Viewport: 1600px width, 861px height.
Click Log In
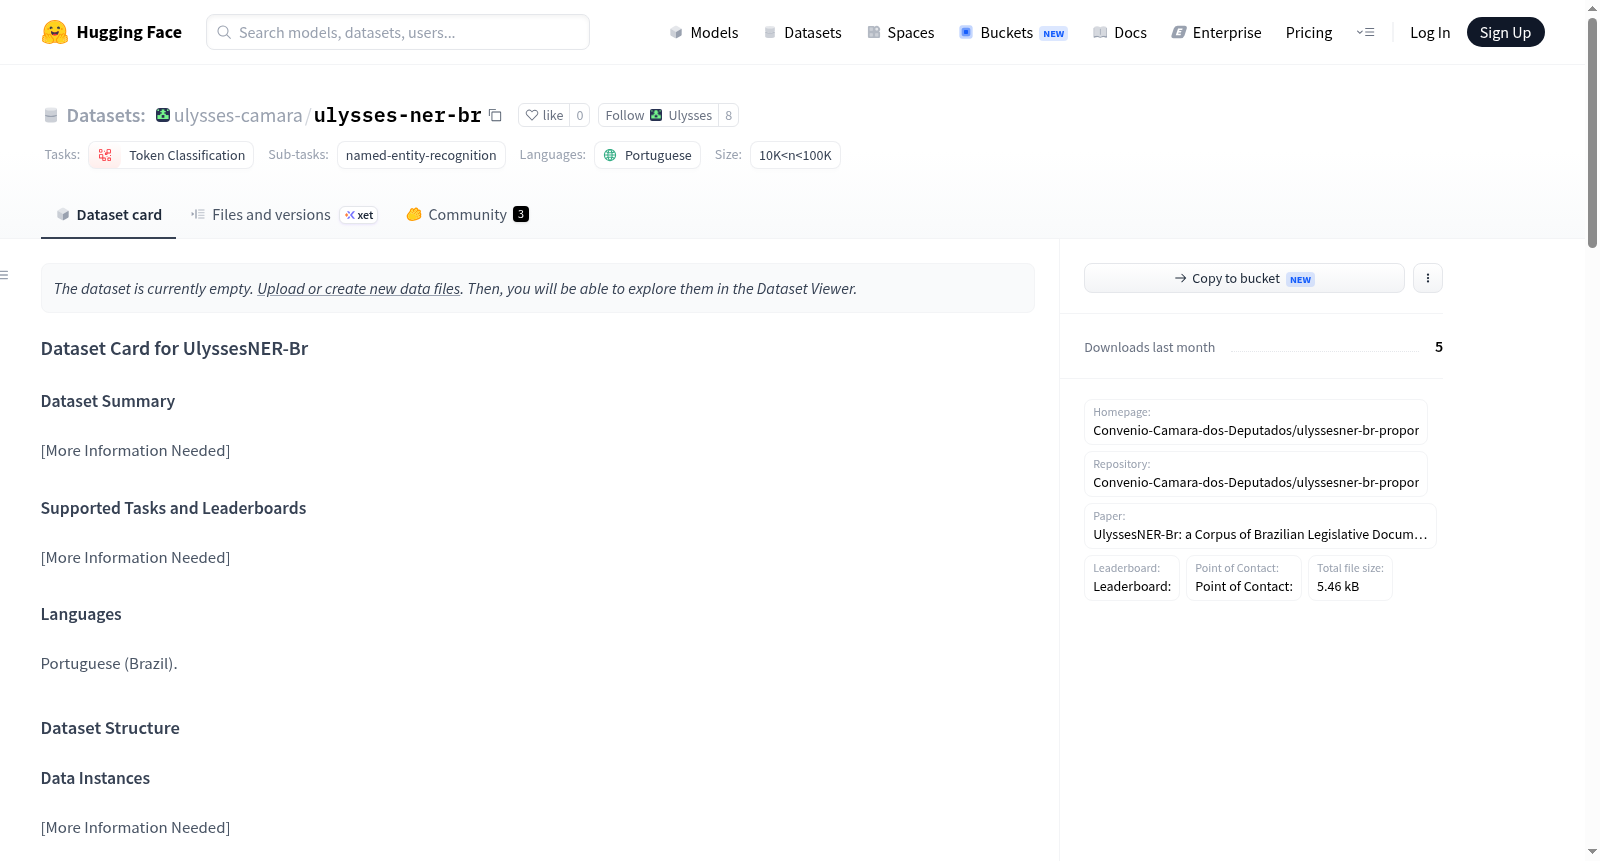click(1430, 32)
